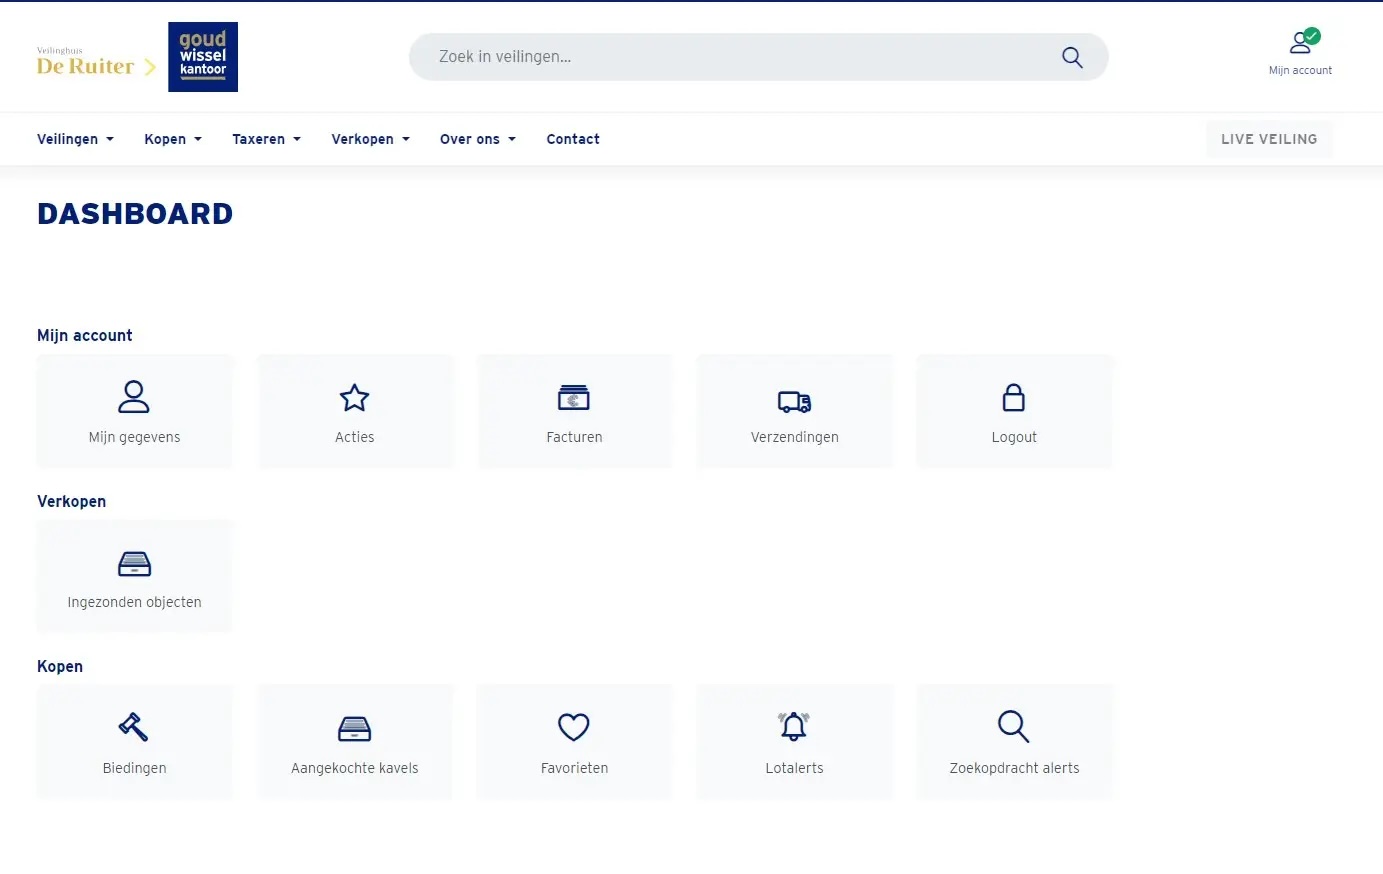Click the Acties star icon
The height and width of the screenshot is (874, 1383).
pyautogui.click(x=354, y=398)
